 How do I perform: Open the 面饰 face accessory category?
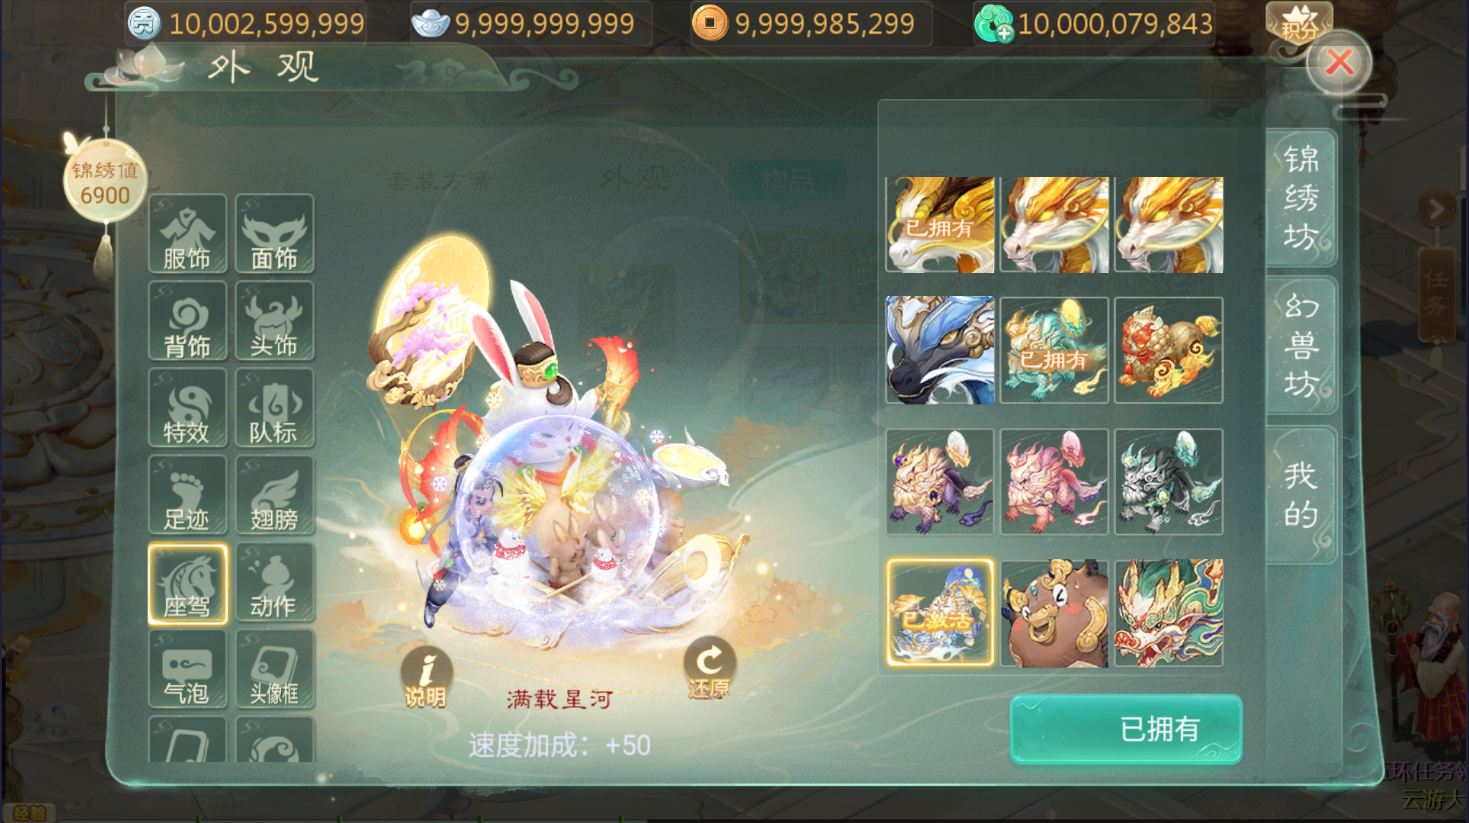[274, 234]
